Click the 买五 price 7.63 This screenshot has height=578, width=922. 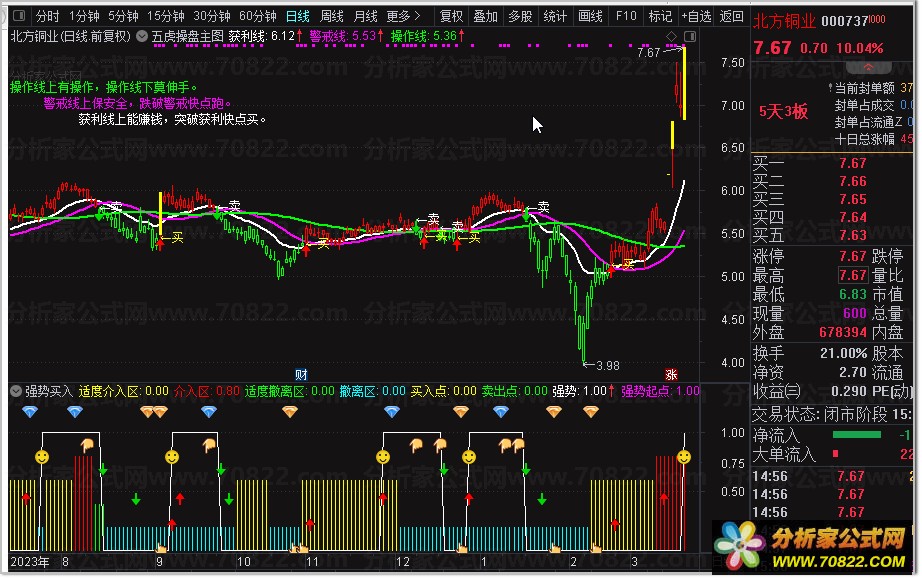click(x=853, y=235)
